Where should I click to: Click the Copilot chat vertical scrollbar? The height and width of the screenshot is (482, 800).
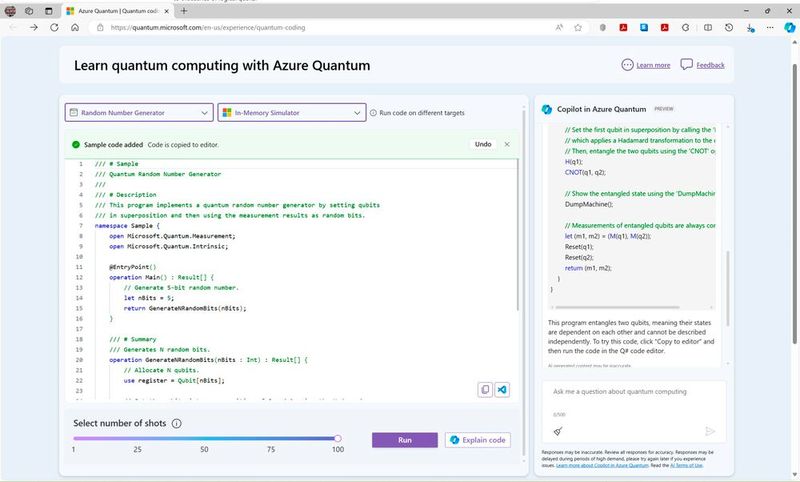click(x=728, y=288)
